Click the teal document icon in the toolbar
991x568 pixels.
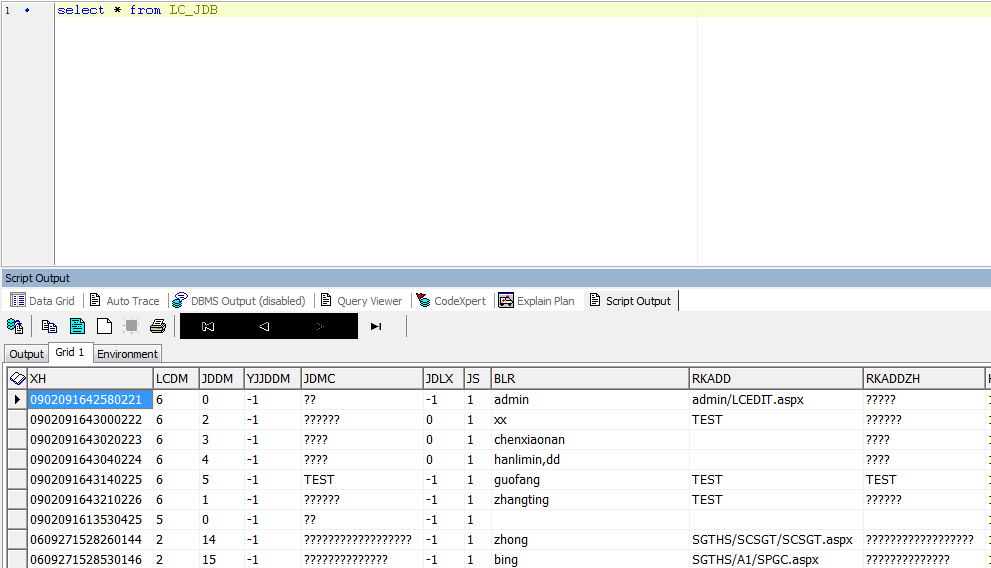[77, 326]
